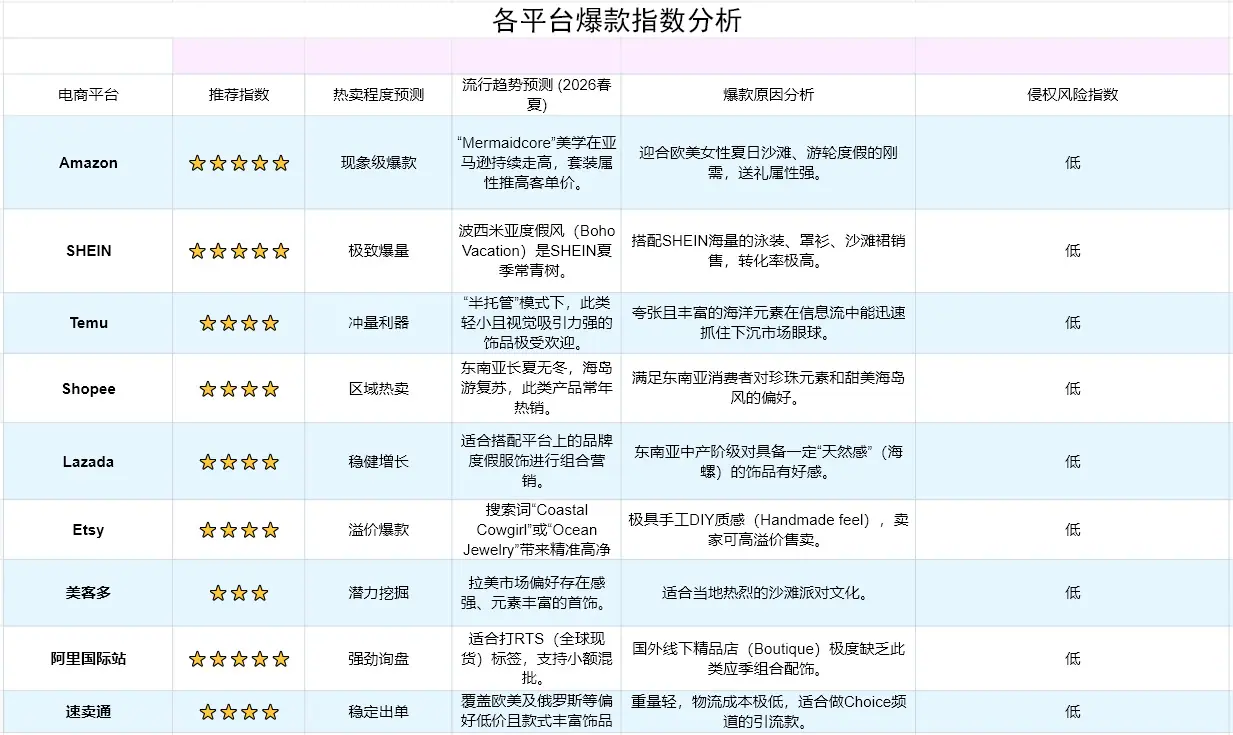Image resolution: width=1233 pixels, height=735 pixels.
Task: Select the Lazada platform cell
Action: click(88, 461)
